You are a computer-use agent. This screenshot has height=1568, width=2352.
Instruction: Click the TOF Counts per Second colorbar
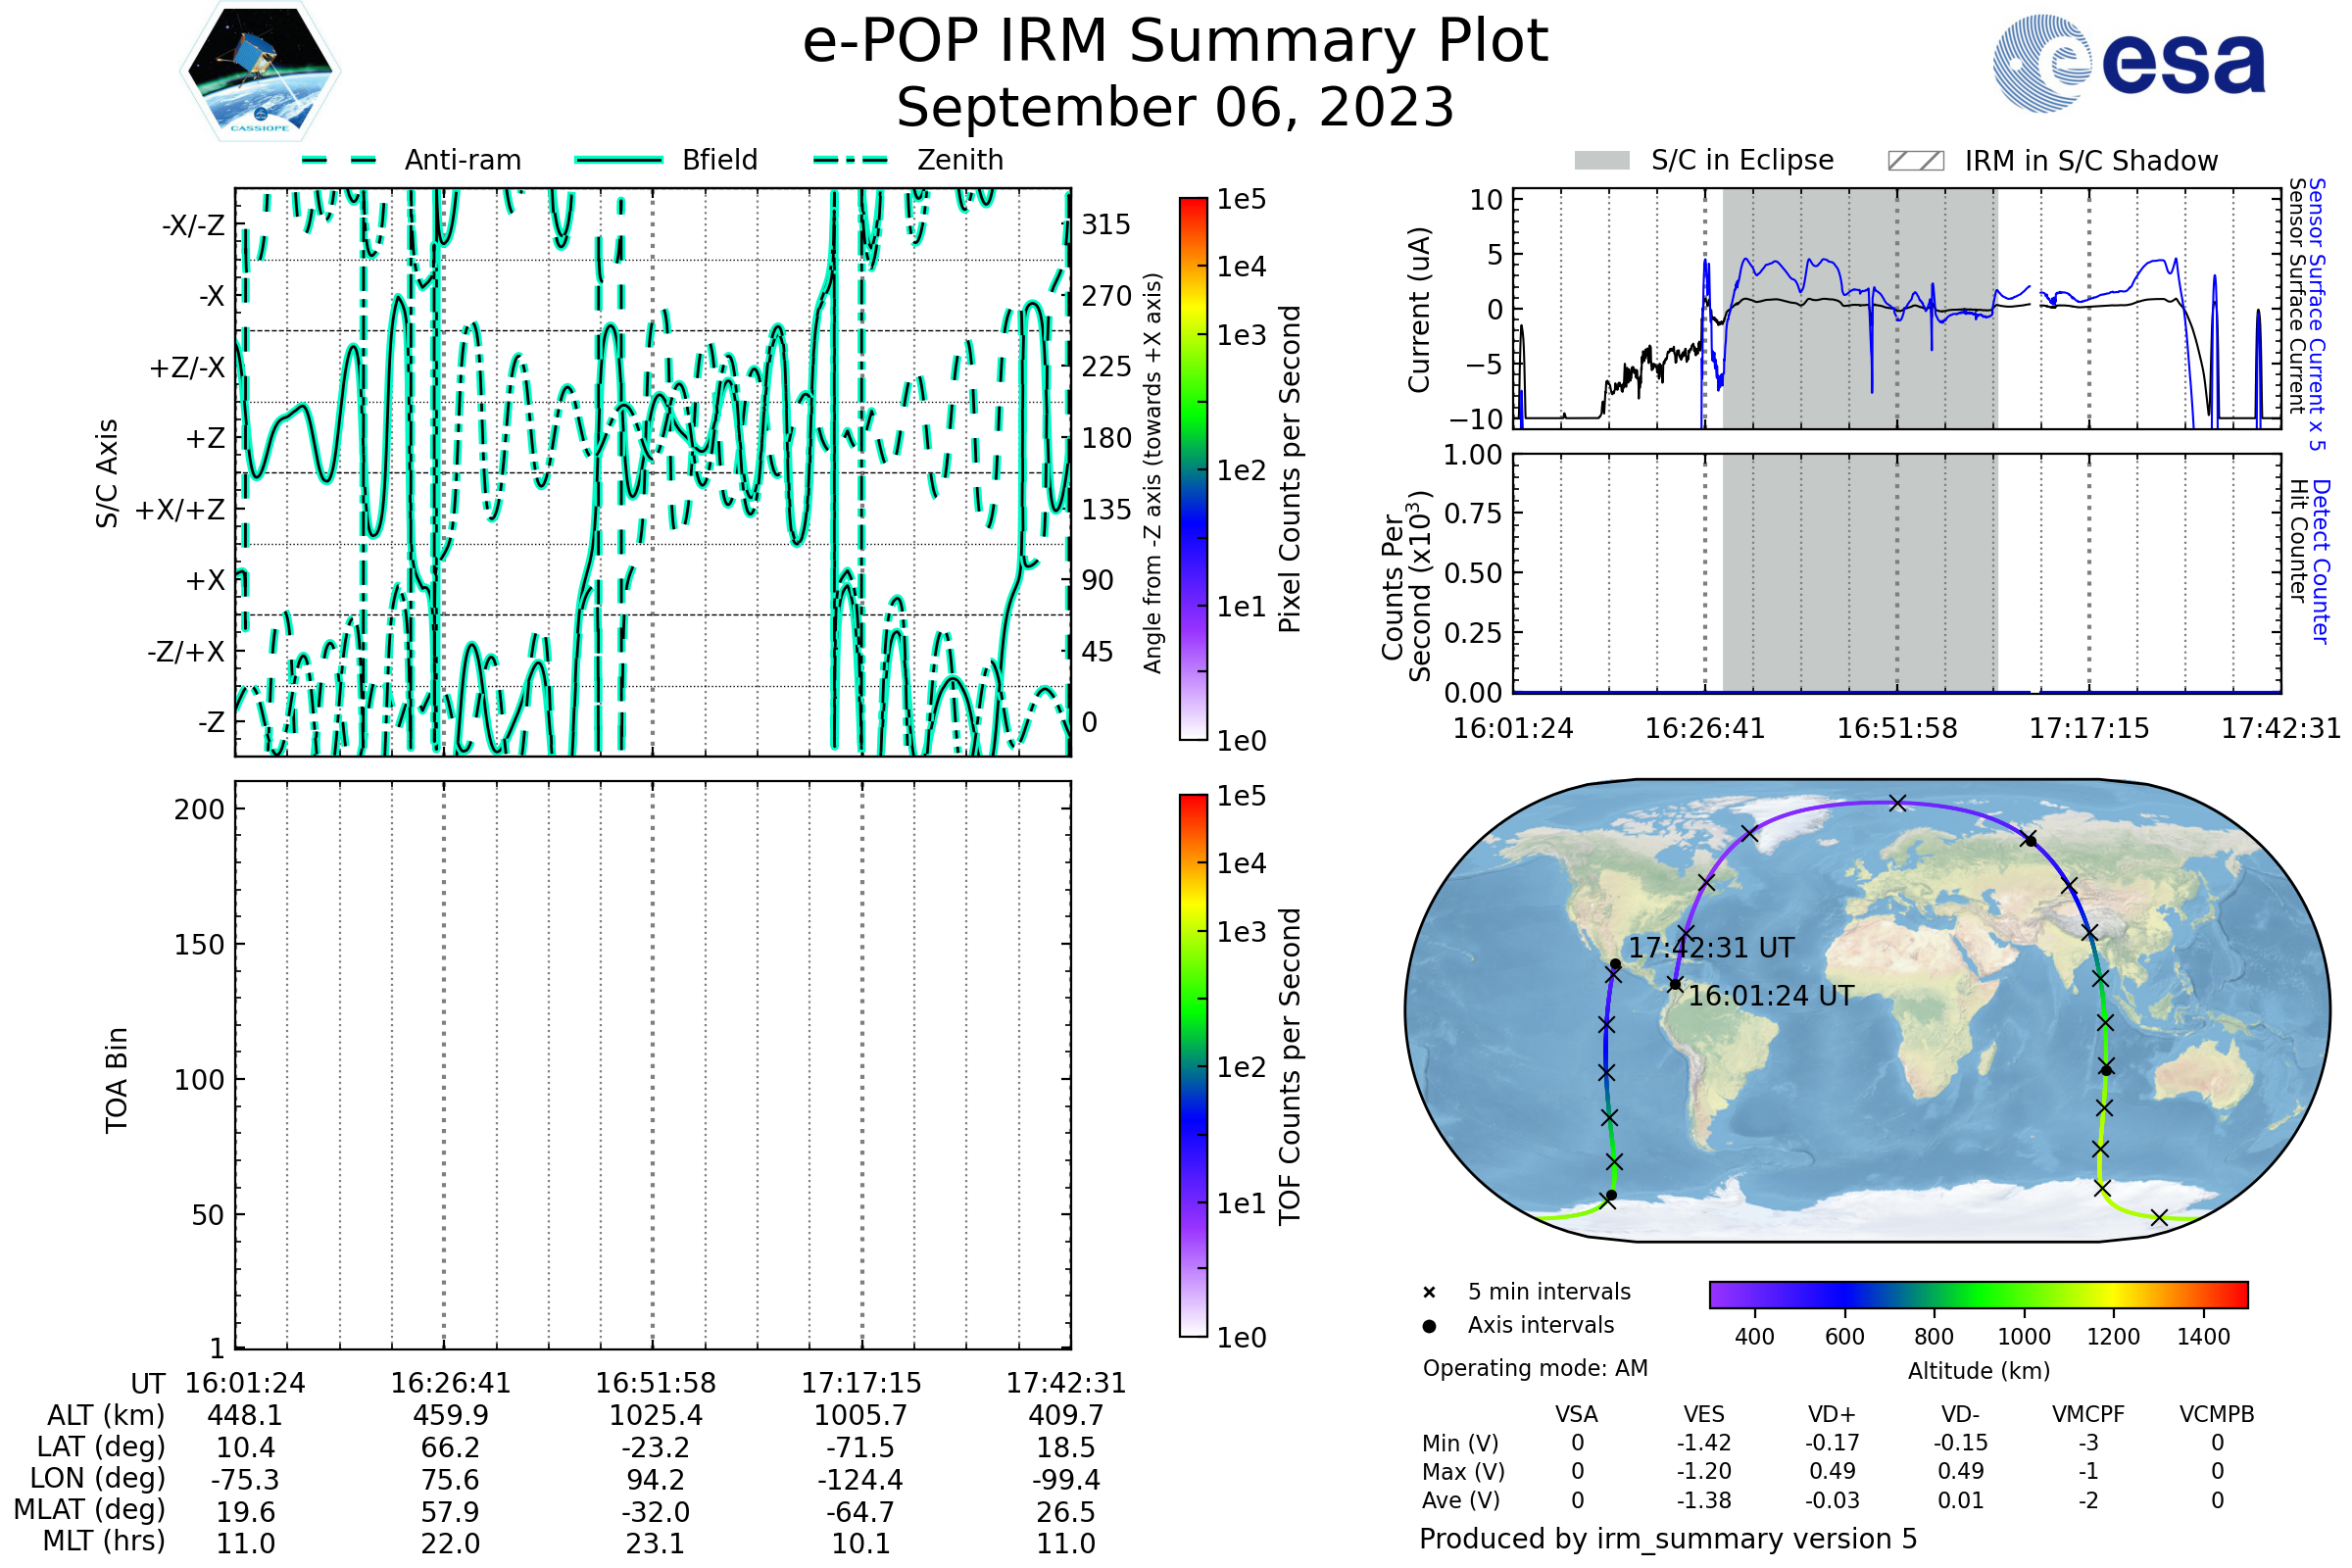1193,1065
